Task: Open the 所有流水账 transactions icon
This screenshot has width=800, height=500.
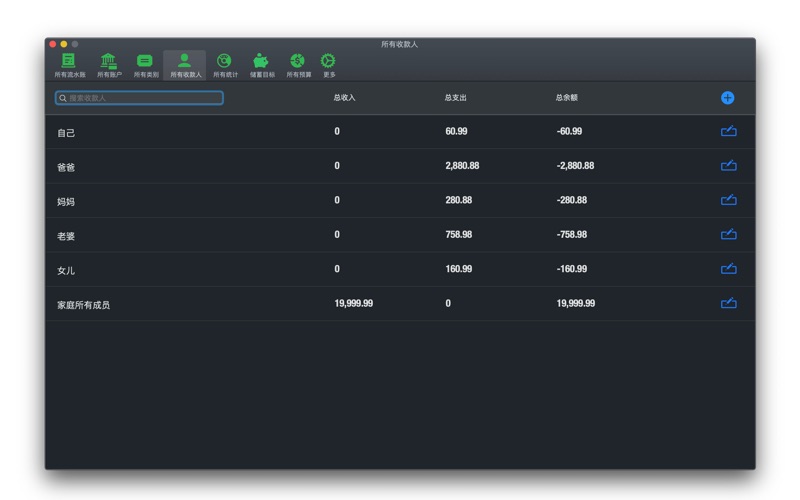Action: 69,62
